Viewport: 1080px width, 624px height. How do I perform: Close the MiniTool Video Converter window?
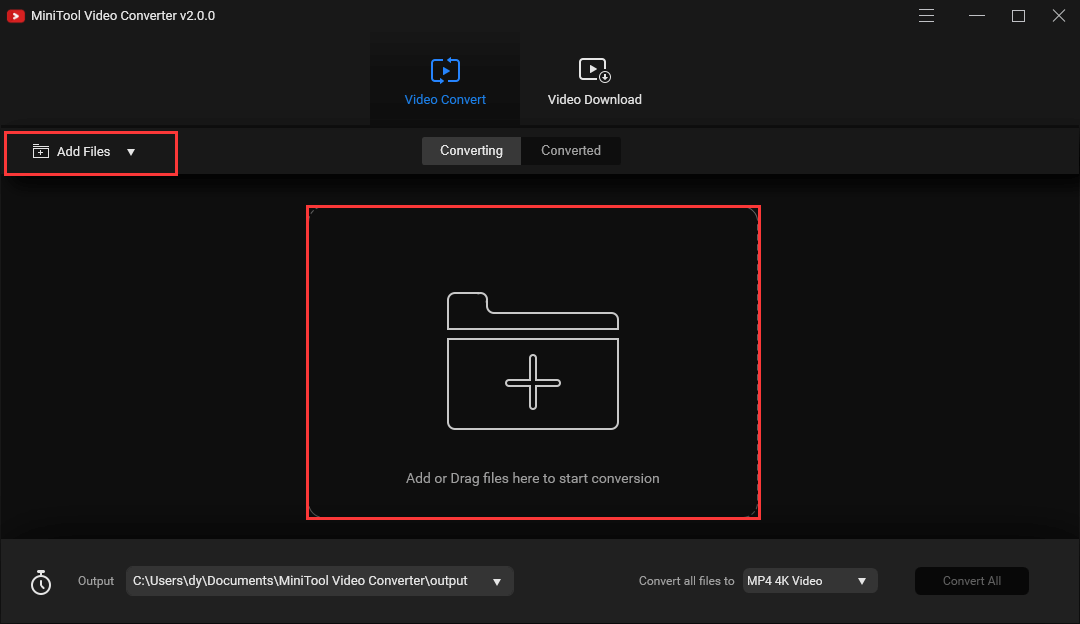pos(1059,15)
